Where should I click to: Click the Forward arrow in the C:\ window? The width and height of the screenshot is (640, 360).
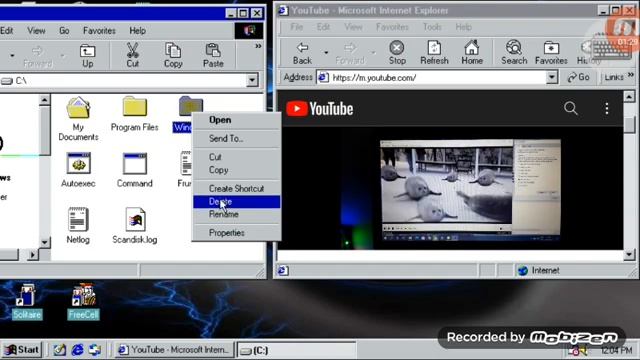point(38,56)
